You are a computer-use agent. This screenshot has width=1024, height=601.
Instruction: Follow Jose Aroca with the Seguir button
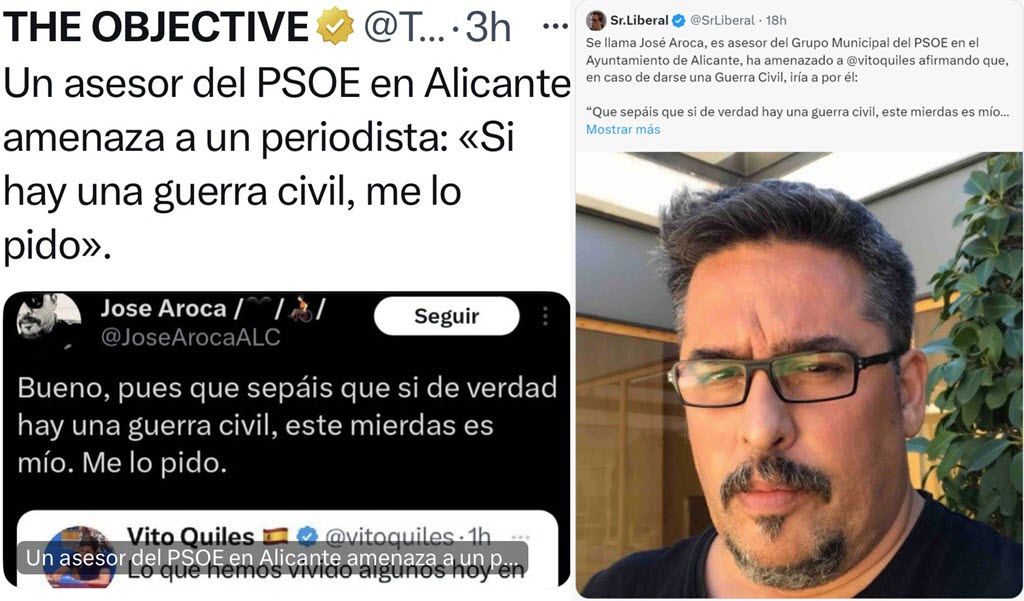coord(447,316)
